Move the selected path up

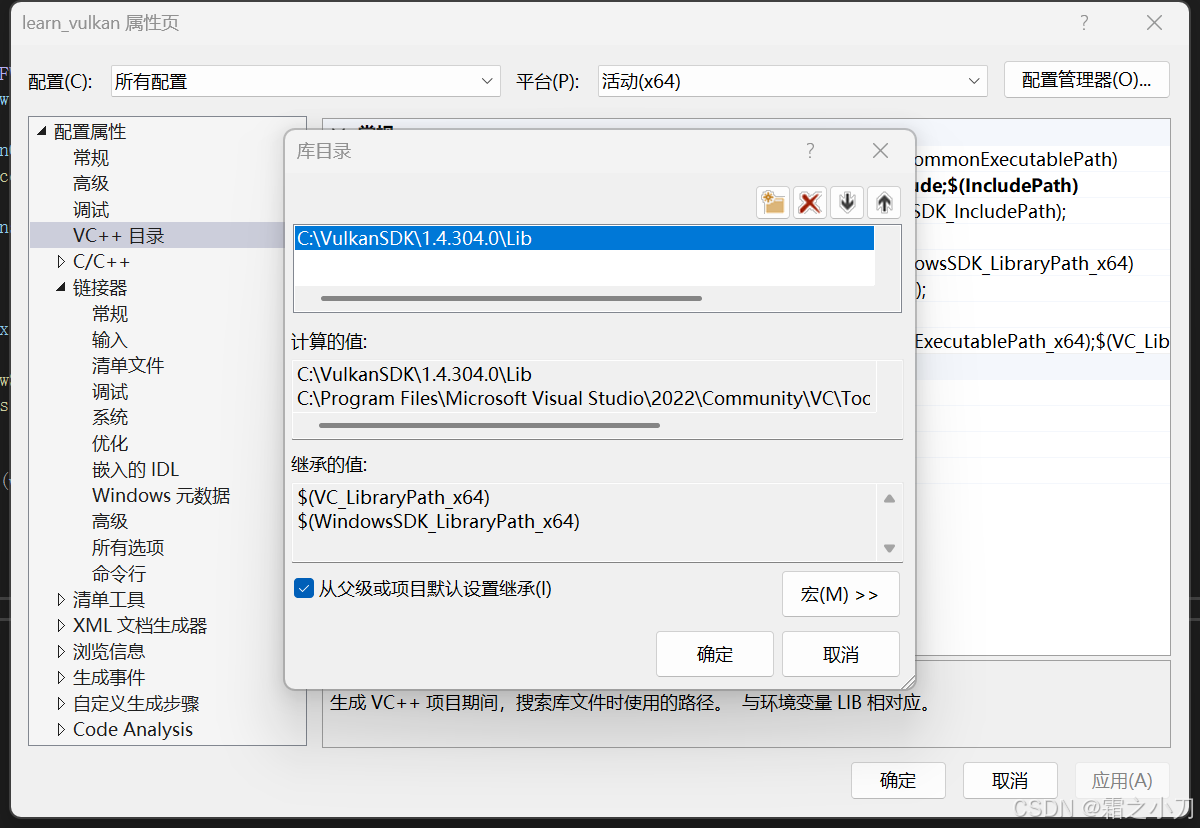tap(883, 202)
